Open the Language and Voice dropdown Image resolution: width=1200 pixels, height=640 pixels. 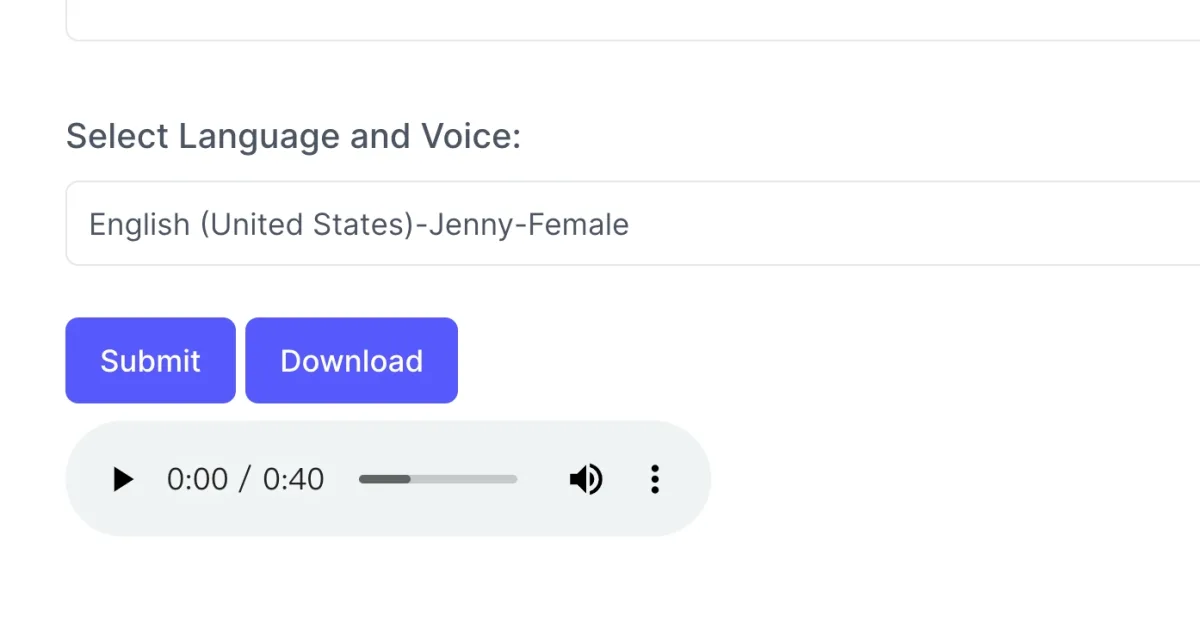(x=632, y=224)
